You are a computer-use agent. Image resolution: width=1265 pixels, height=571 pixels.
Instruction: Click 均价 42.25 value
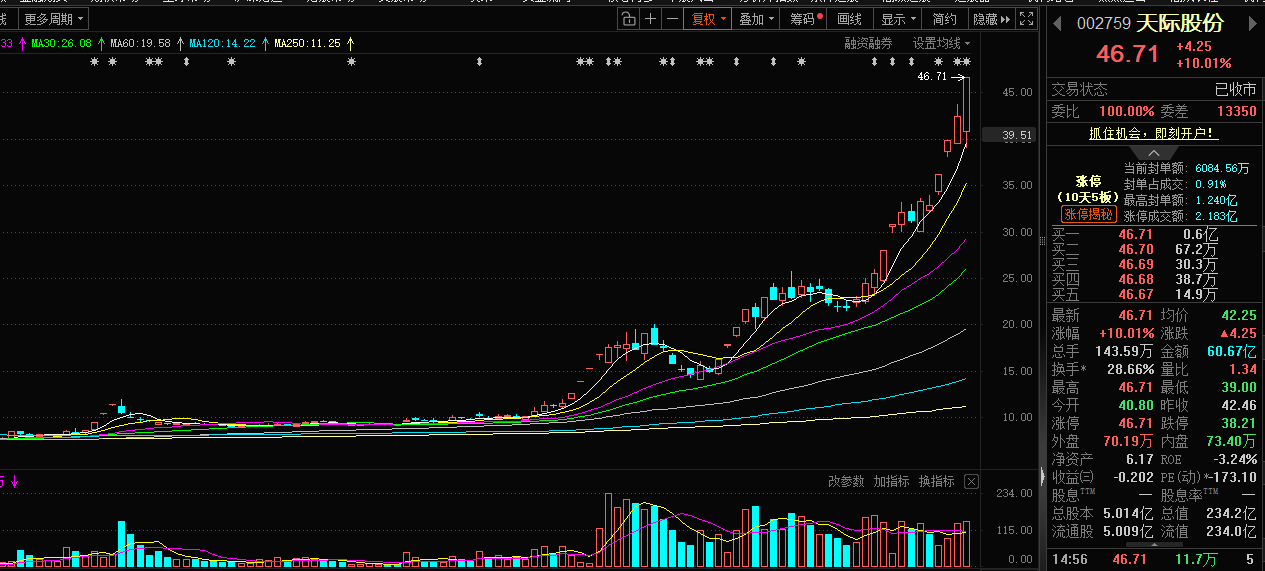1239,315
